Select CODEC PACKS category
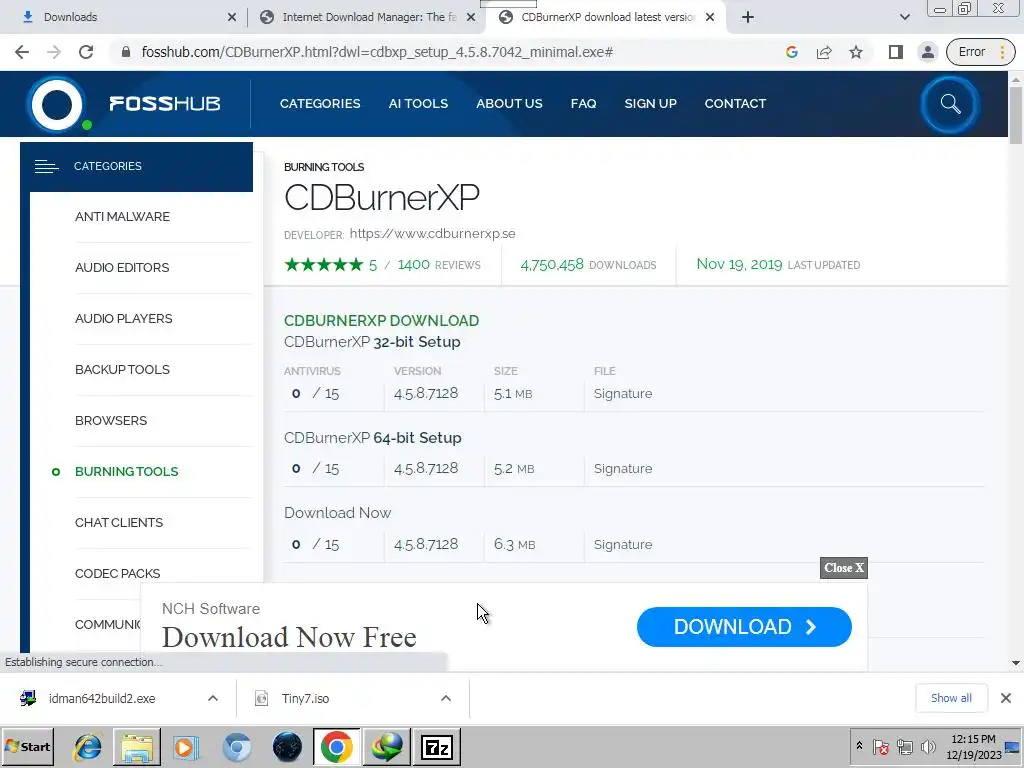 tap(118, 573)
